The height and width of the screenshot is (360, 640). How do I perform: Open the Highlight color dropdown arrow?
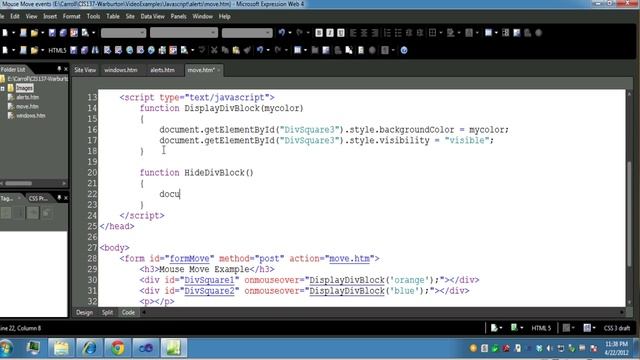(459, 33)
